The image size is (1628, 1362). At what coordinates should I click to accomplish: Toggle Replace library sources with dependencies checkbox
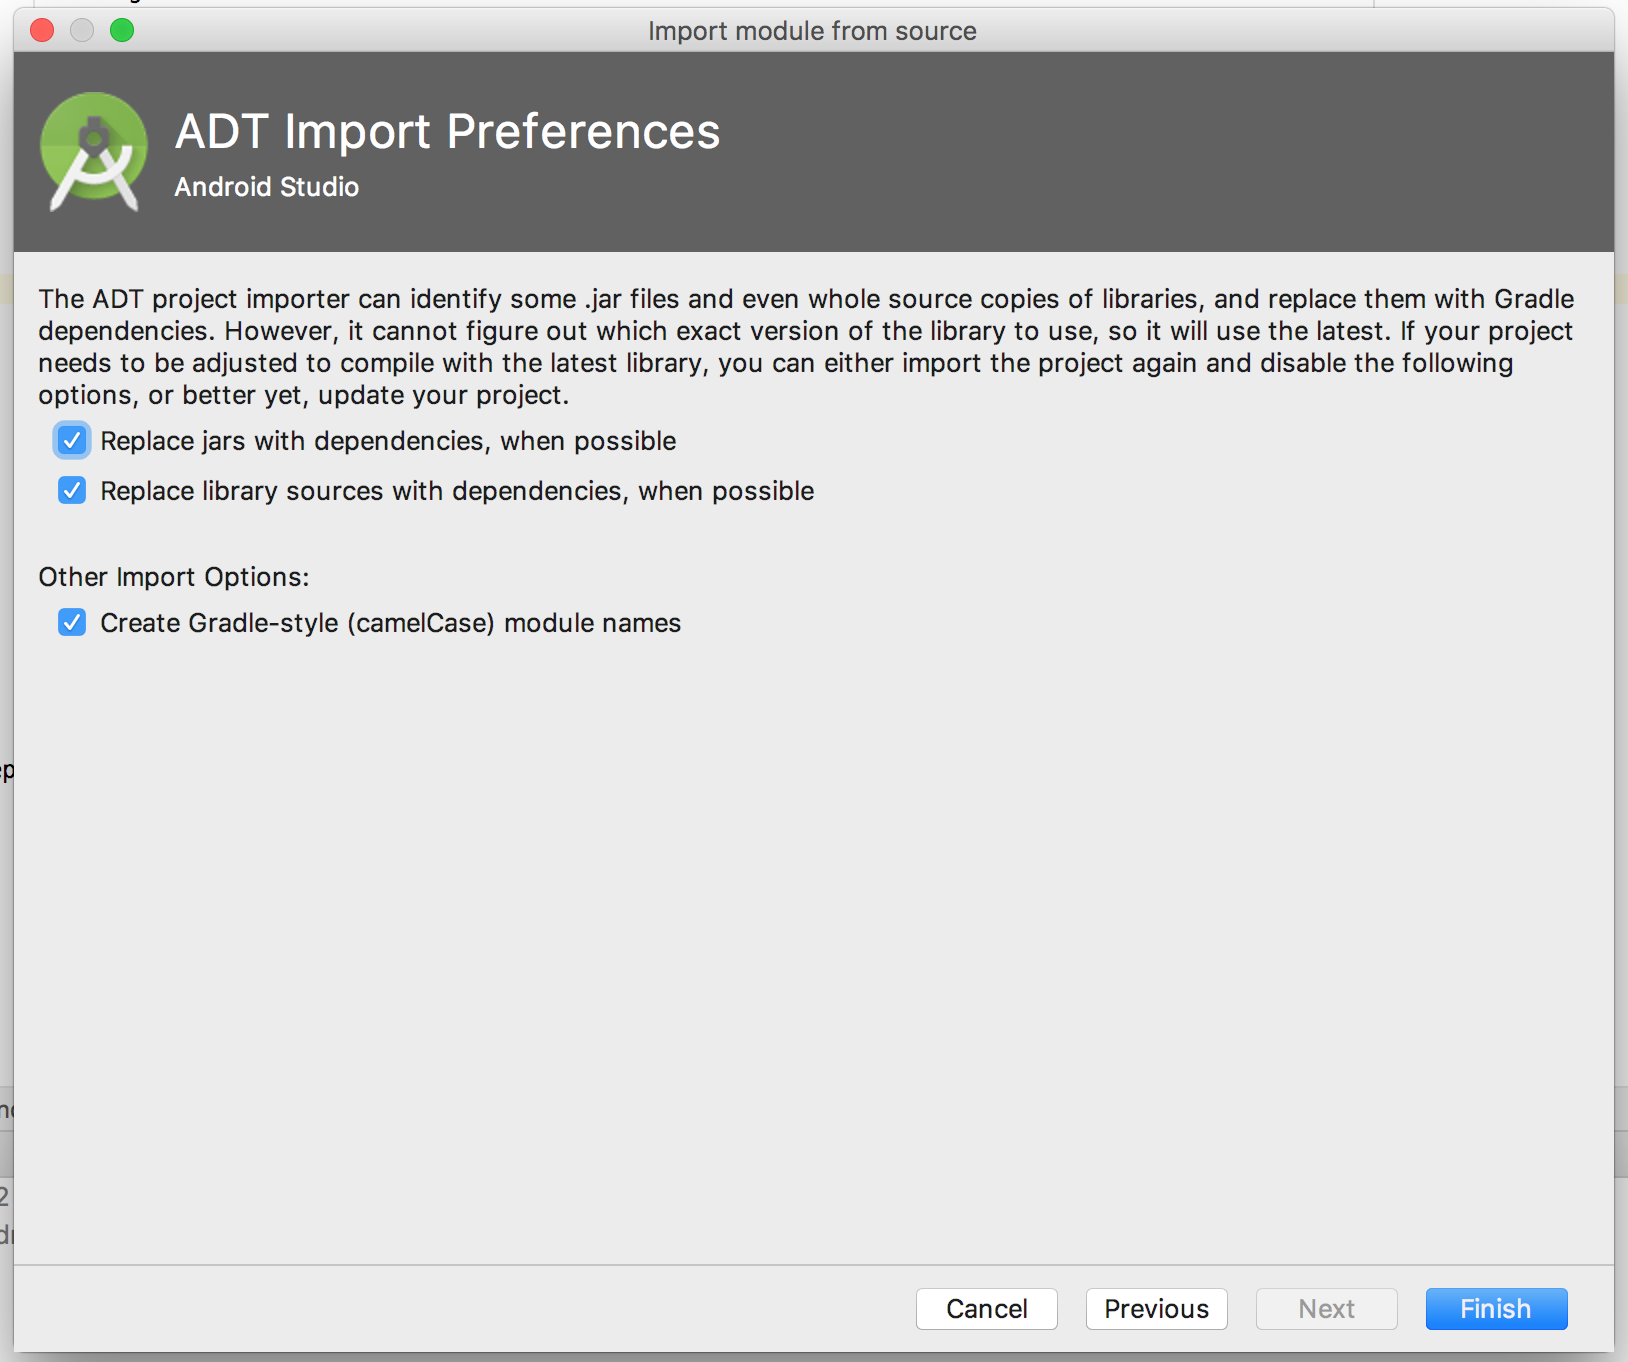coord(72,491)
